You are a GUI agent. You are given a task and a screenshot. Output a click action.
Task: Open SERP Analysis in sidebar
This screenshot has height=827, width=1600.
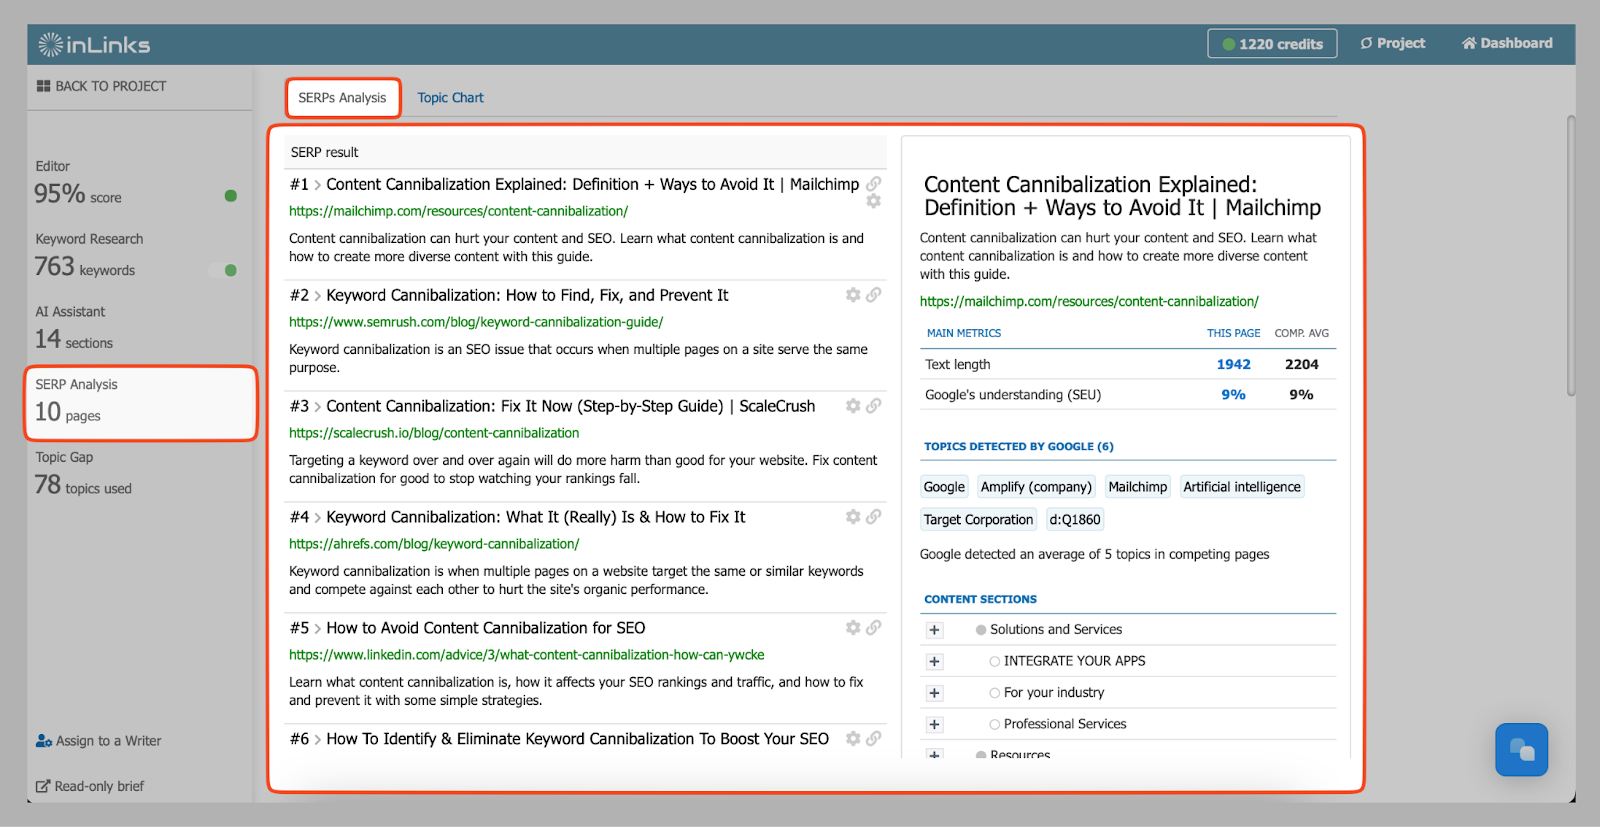coord(140,402)
